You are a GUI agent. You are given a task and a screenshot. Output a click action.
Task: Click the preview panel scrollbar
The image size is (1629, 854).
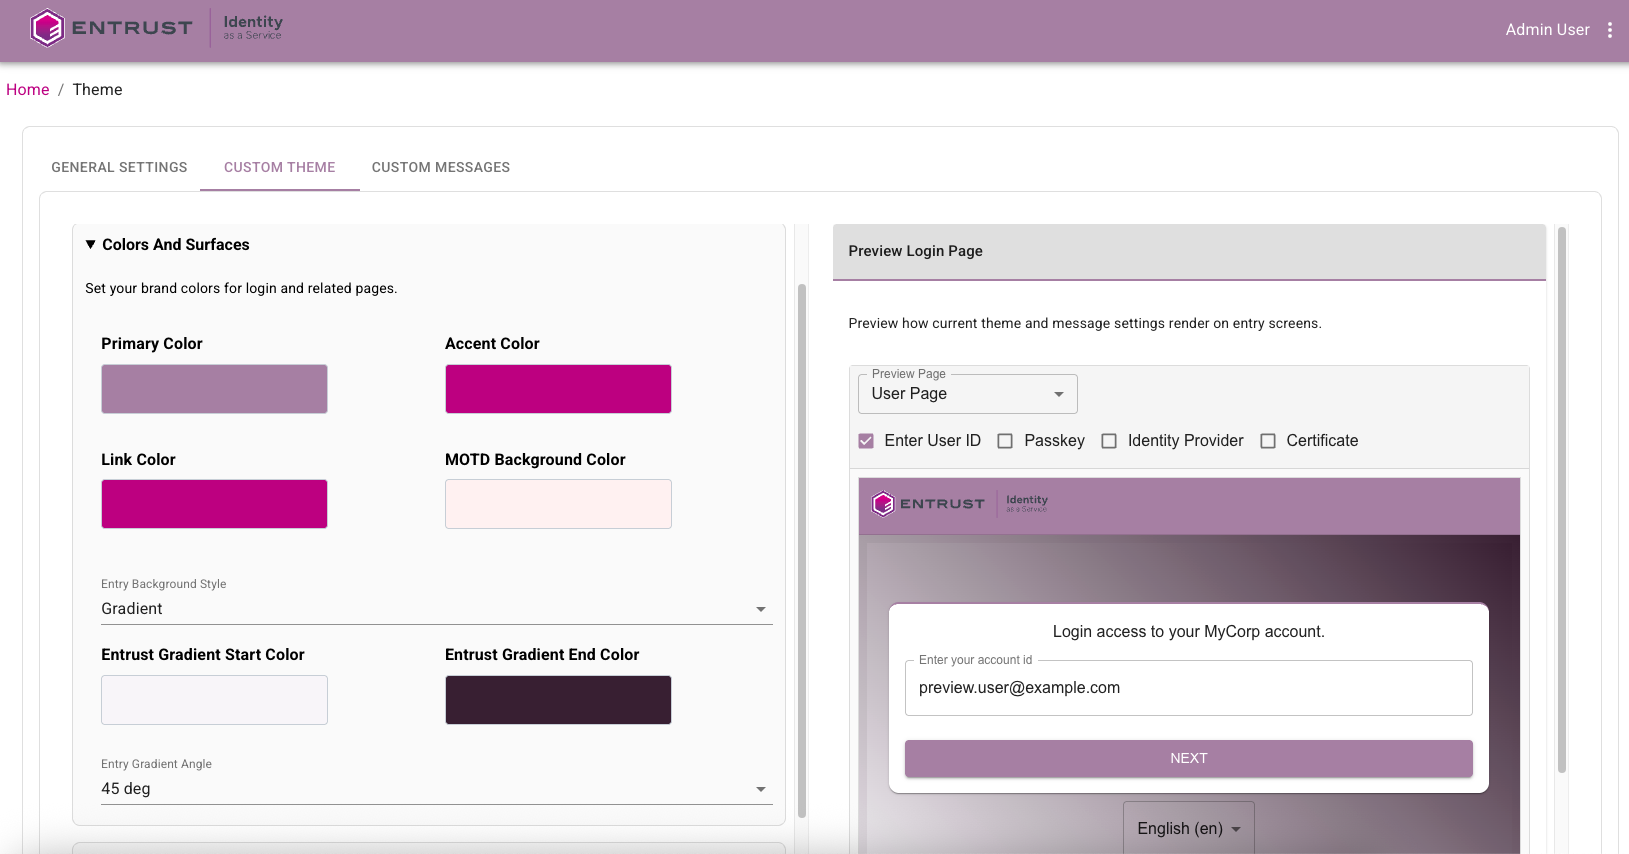1562,500
